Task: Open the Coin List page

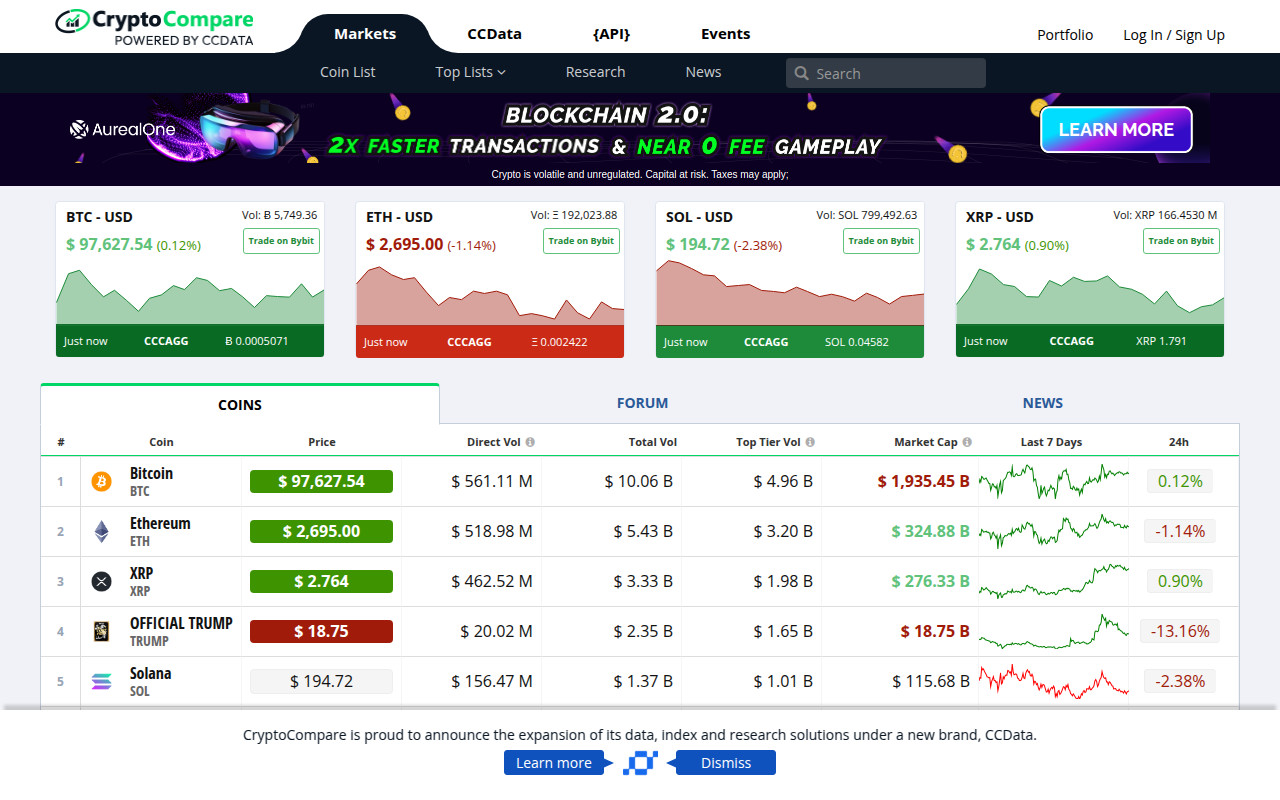Action: tap(348, 72)
